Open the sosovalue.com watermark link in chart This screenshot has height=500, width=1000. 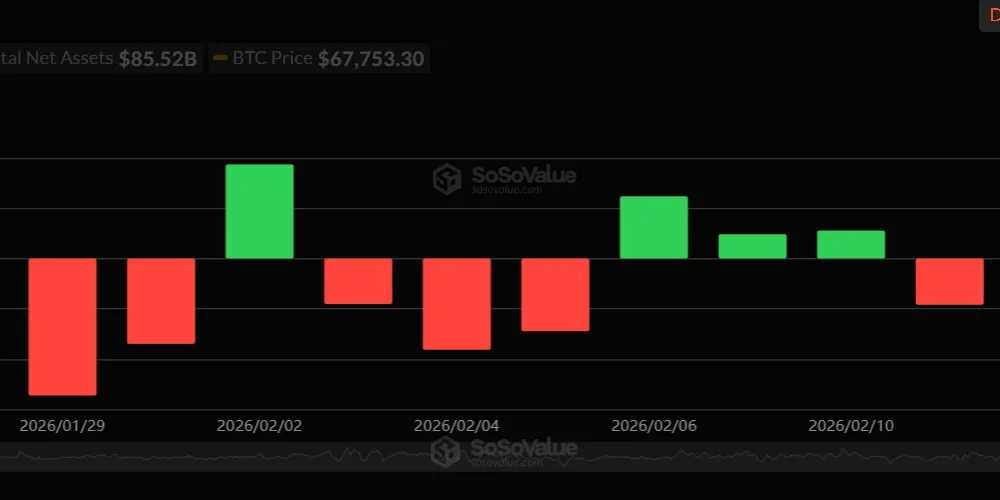click(506, 189)
